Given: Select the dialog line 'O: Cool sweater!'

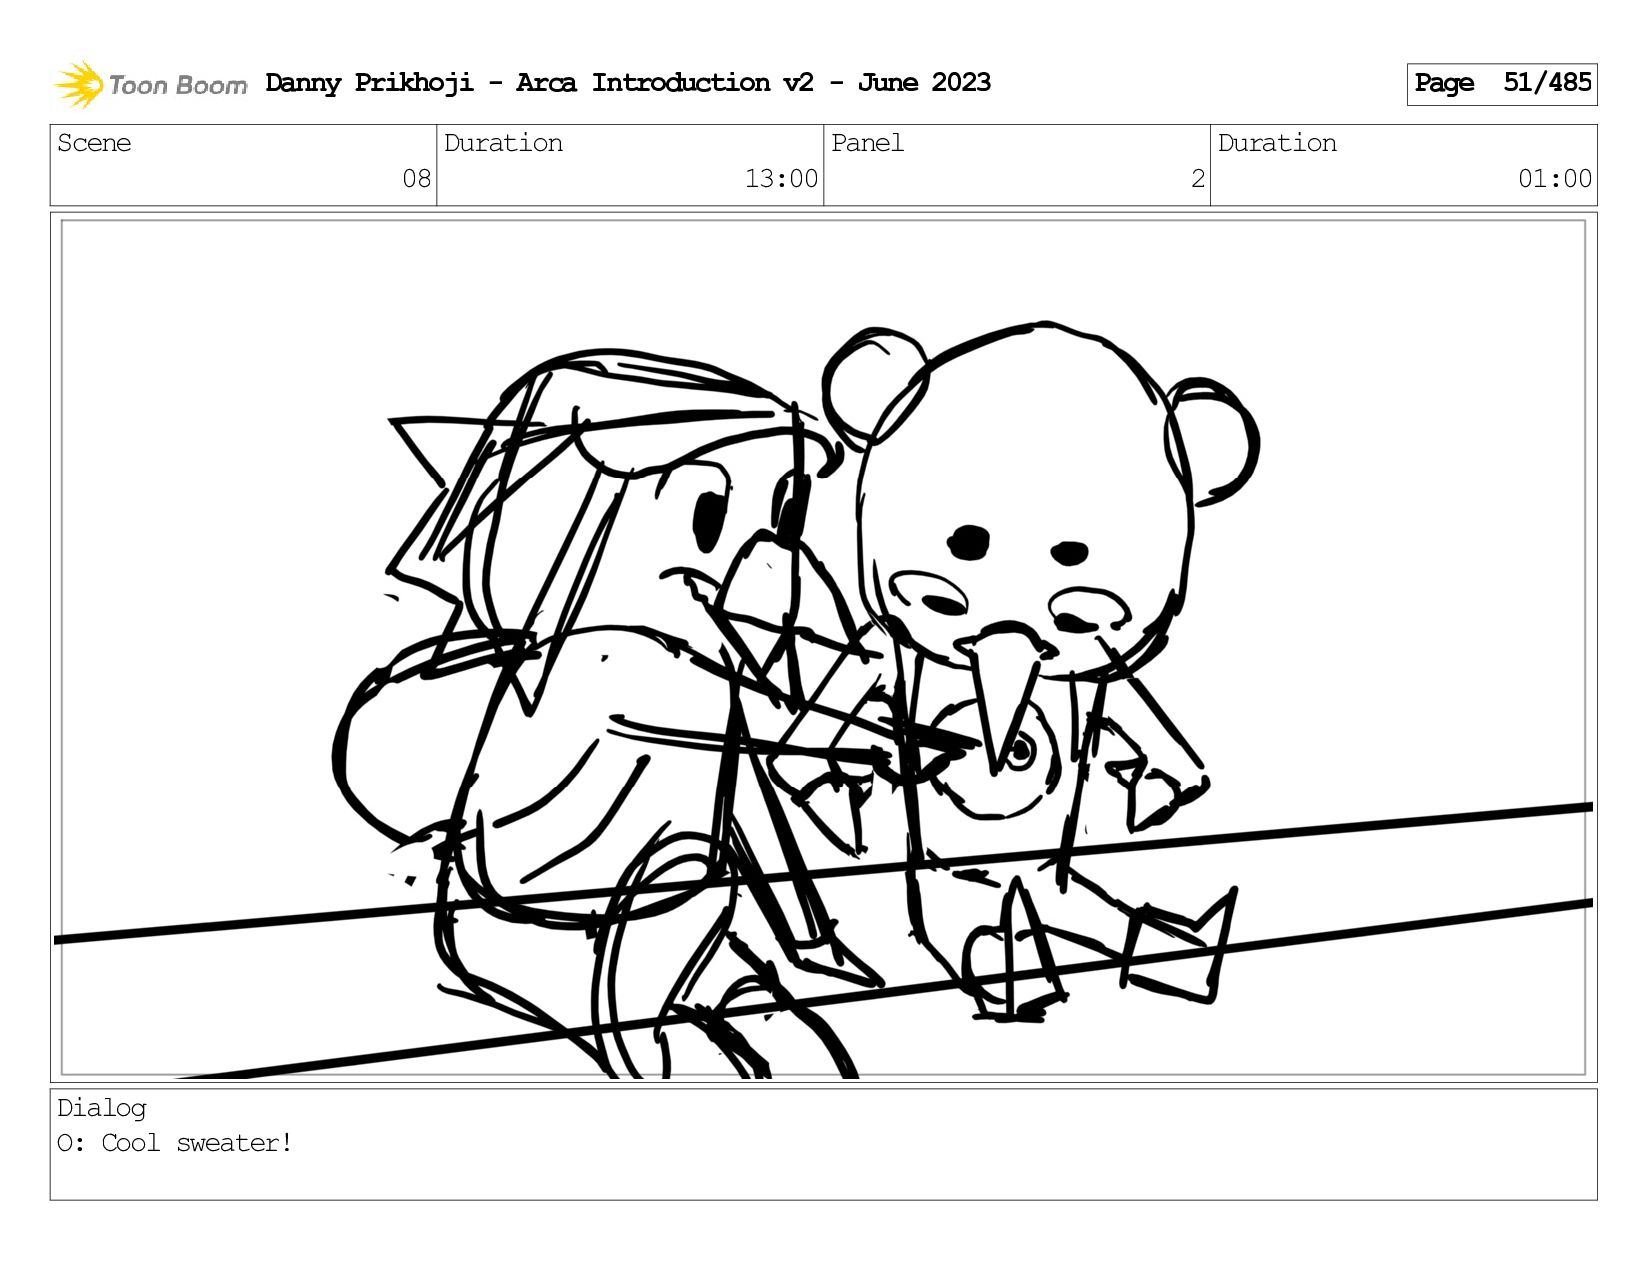Looking at the screenshot, I should [175, 1143].
